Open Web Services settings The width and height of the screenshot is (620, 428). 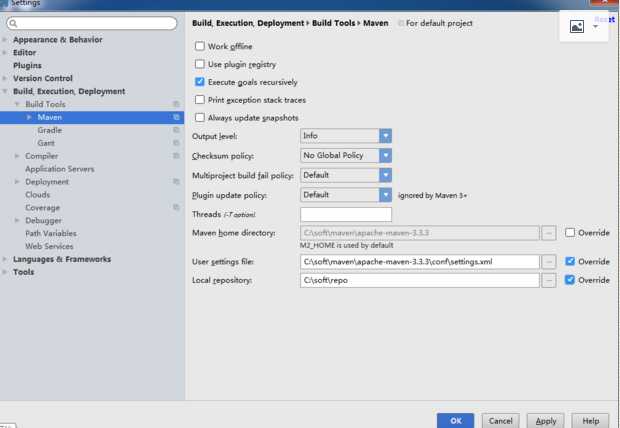tap(49, 246)
